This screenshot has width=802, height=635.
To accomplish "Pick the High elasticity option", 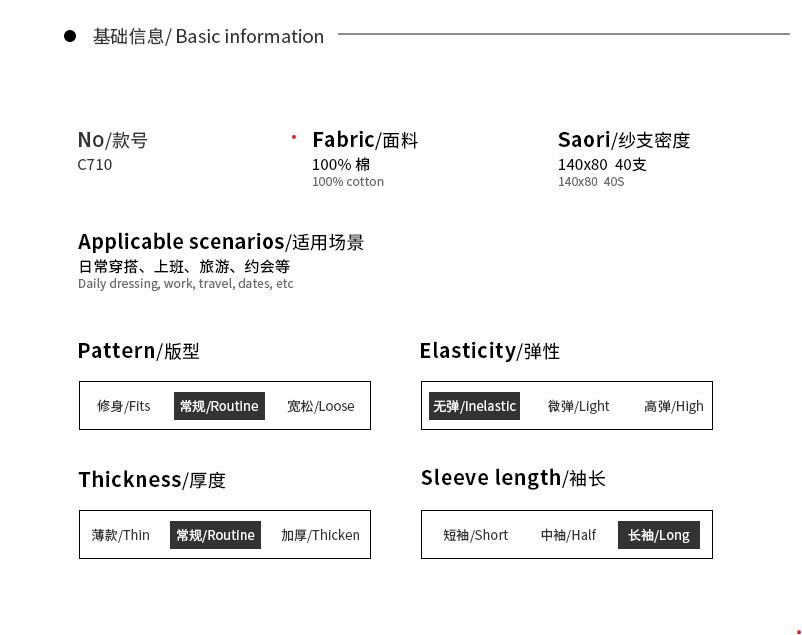I will [674, 406].
